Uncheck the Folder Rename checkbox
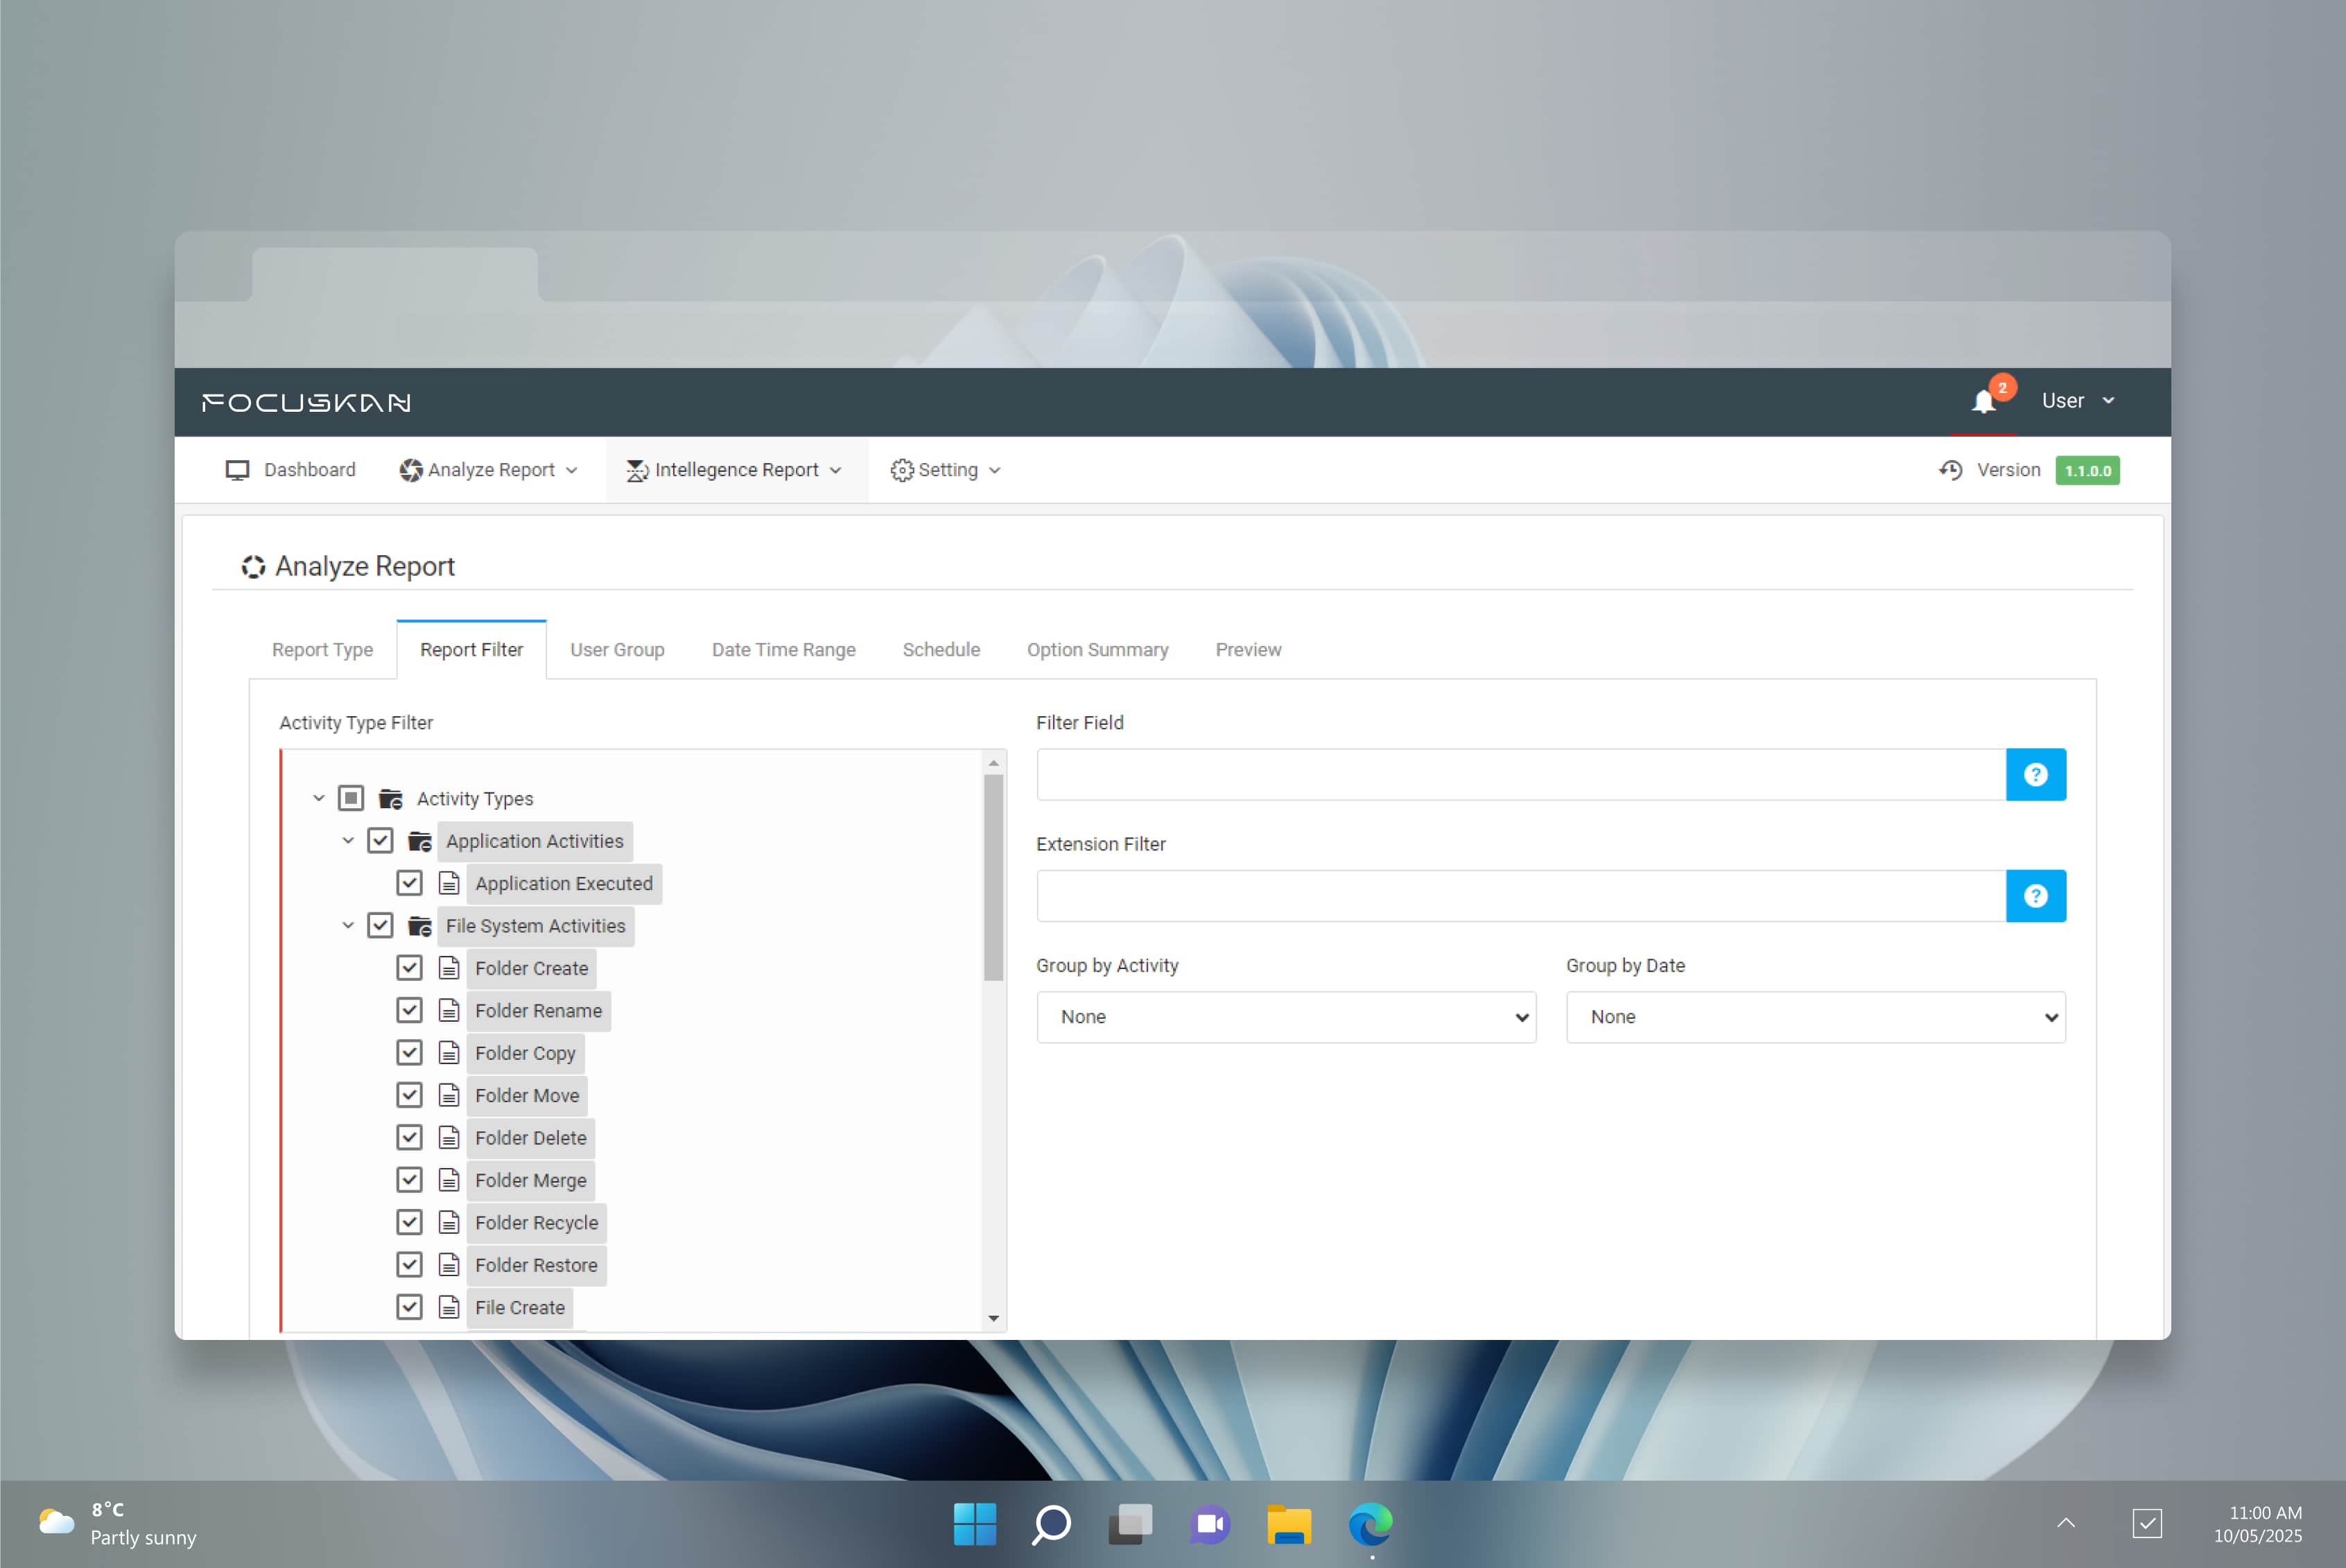 click(x=409, y=1010)
